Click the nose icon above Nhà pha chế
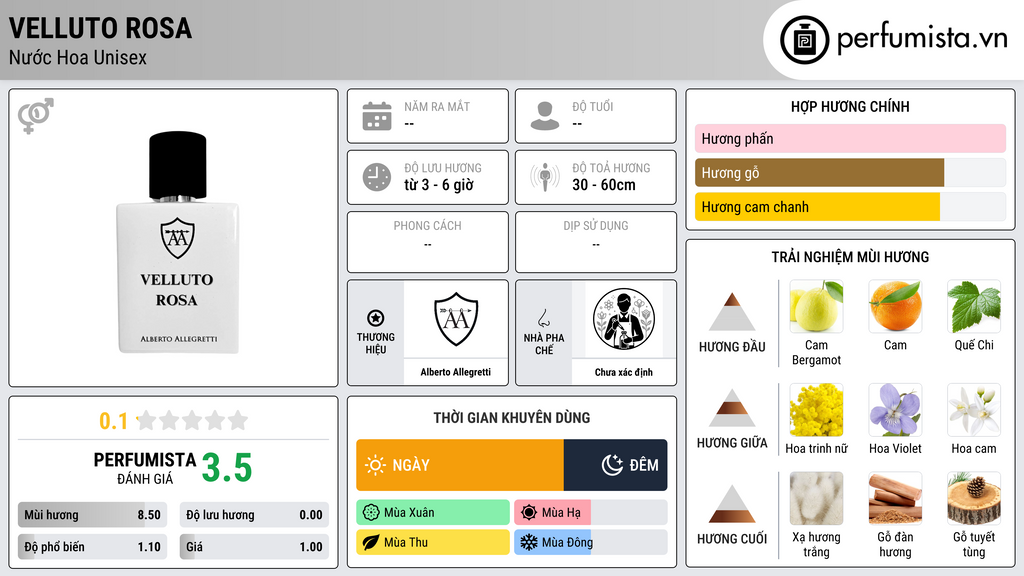Viewport: 1024px width, 576px height. [543, 318]
